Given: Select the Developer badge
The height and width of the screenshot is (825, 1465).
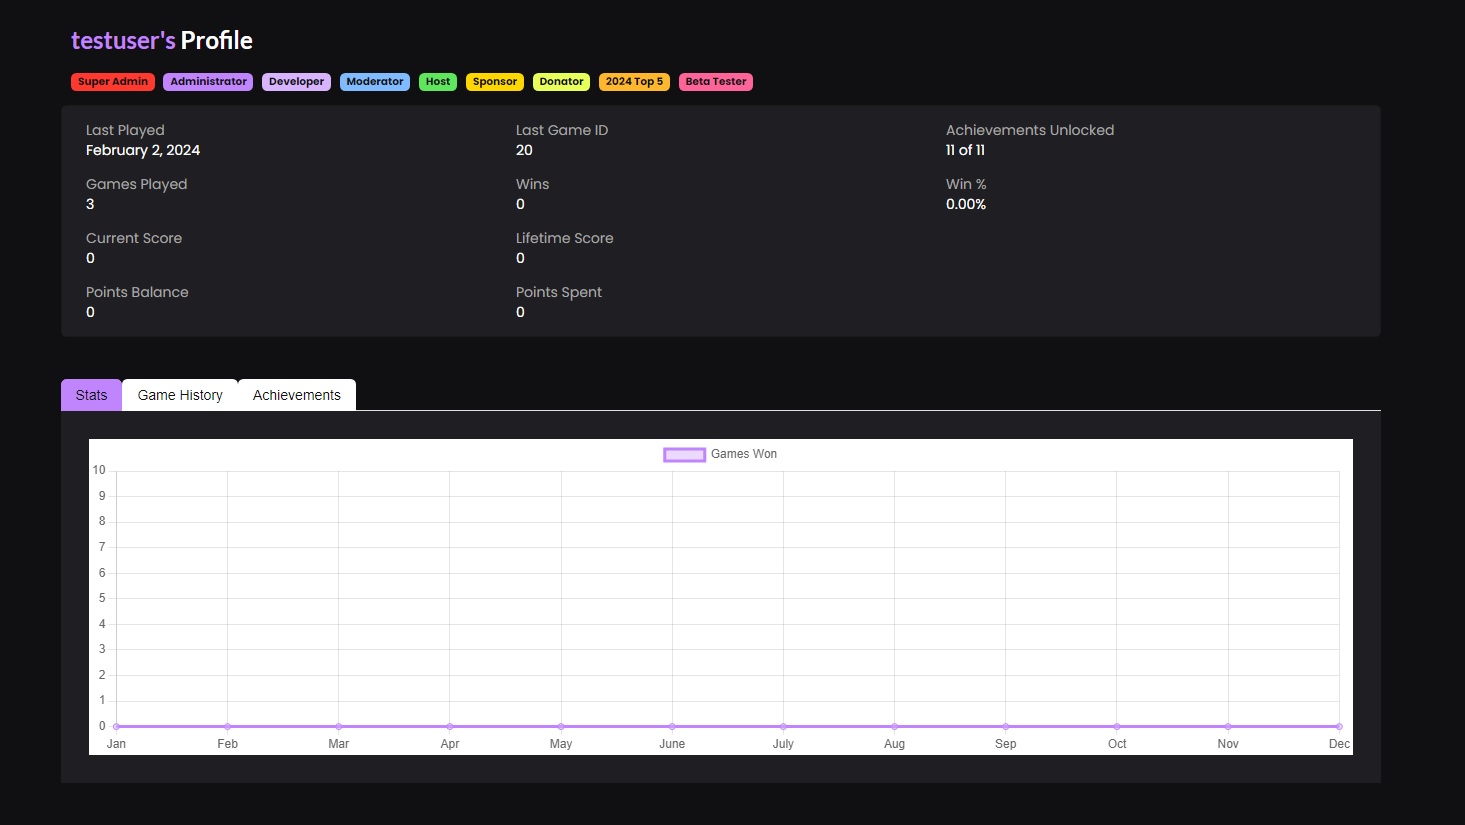Looking at the screenshot, I should [x=296, y=82].
